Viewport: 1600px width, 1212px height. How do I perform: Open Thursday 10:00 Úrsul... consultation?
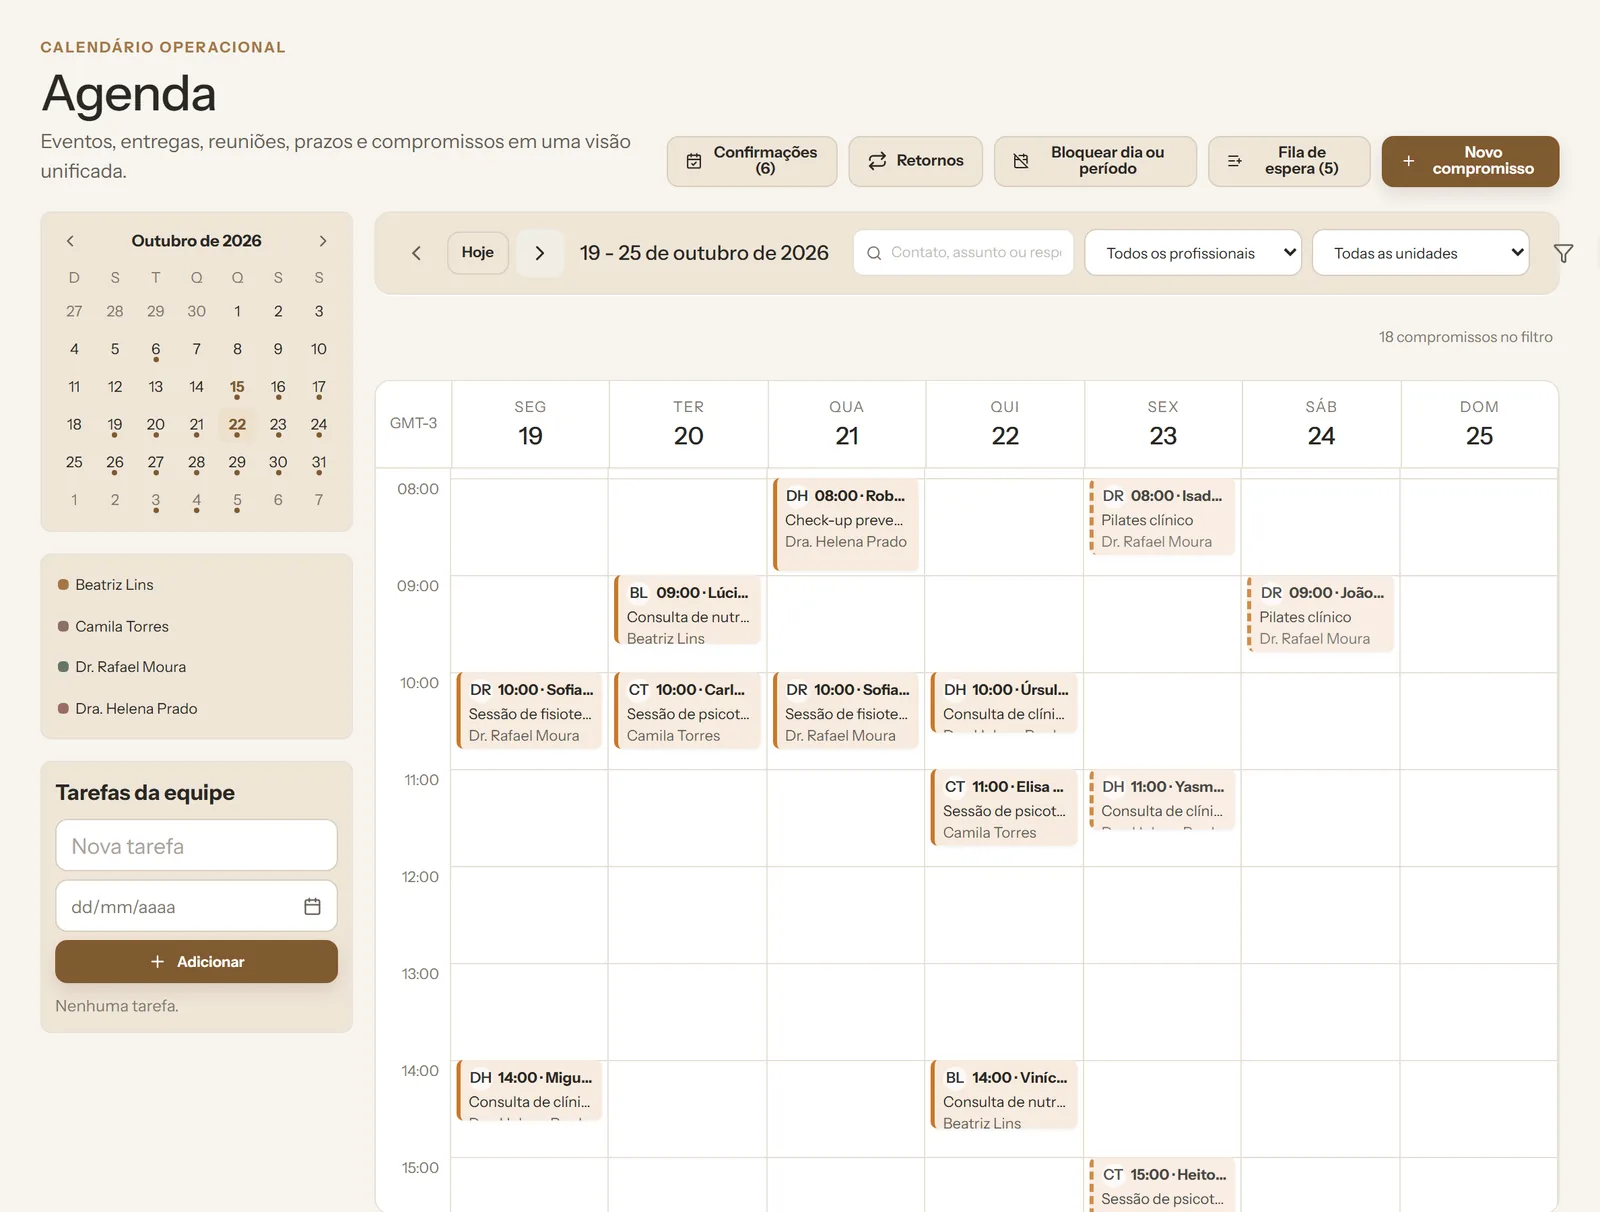[x=1004, y=702]
